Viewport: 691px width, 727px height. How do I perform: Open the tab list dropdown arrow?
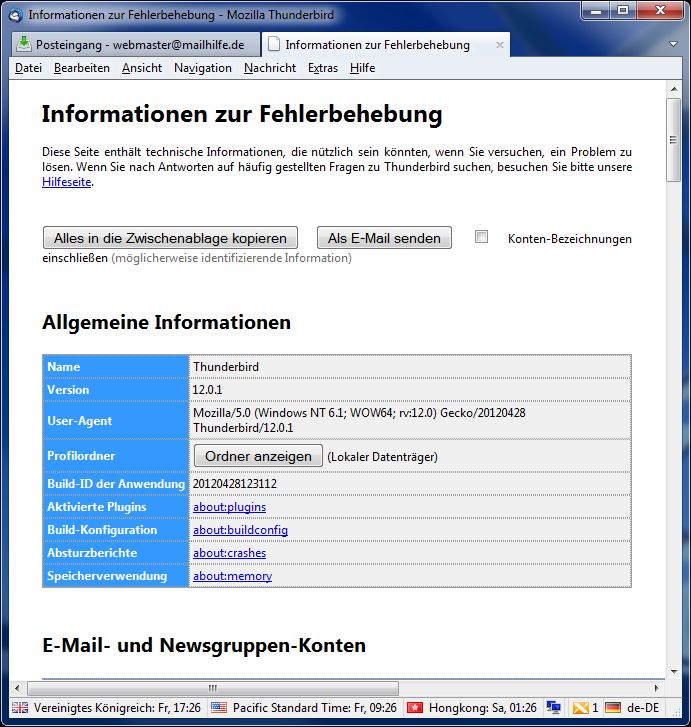pyautogui.click(x=674, y=45)
